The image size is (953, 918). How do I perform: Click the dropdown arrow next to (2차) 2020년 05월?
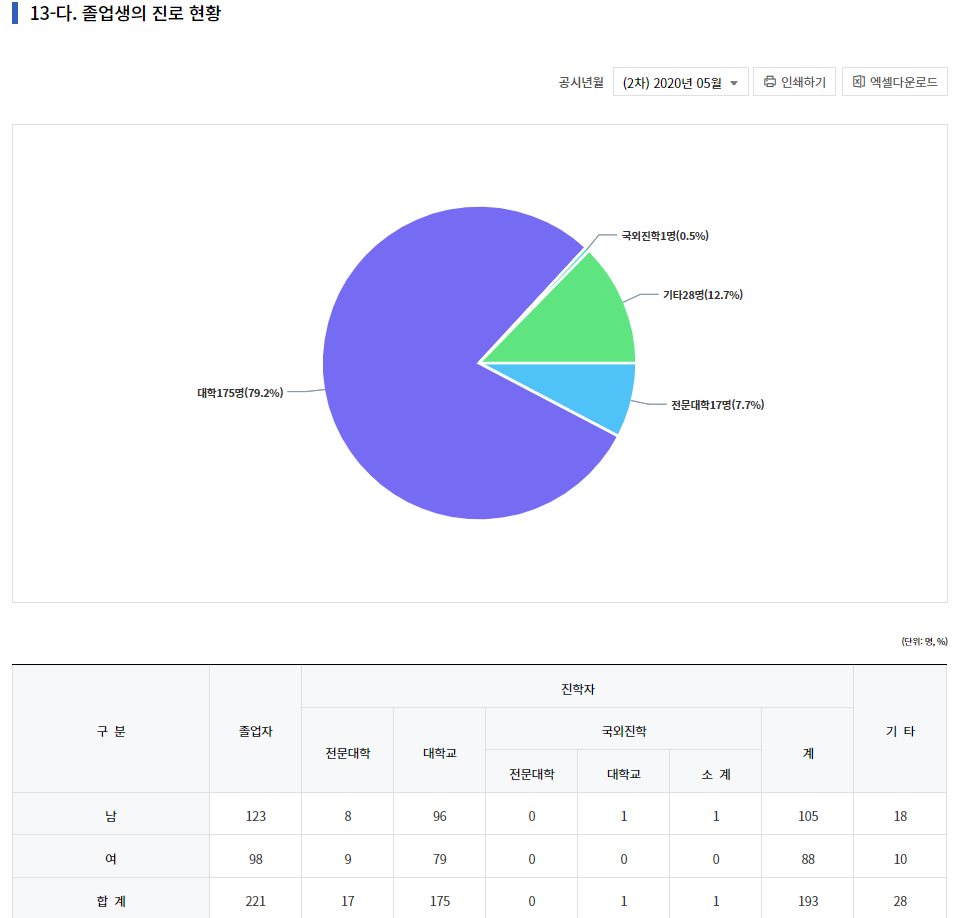coord(734,82)
